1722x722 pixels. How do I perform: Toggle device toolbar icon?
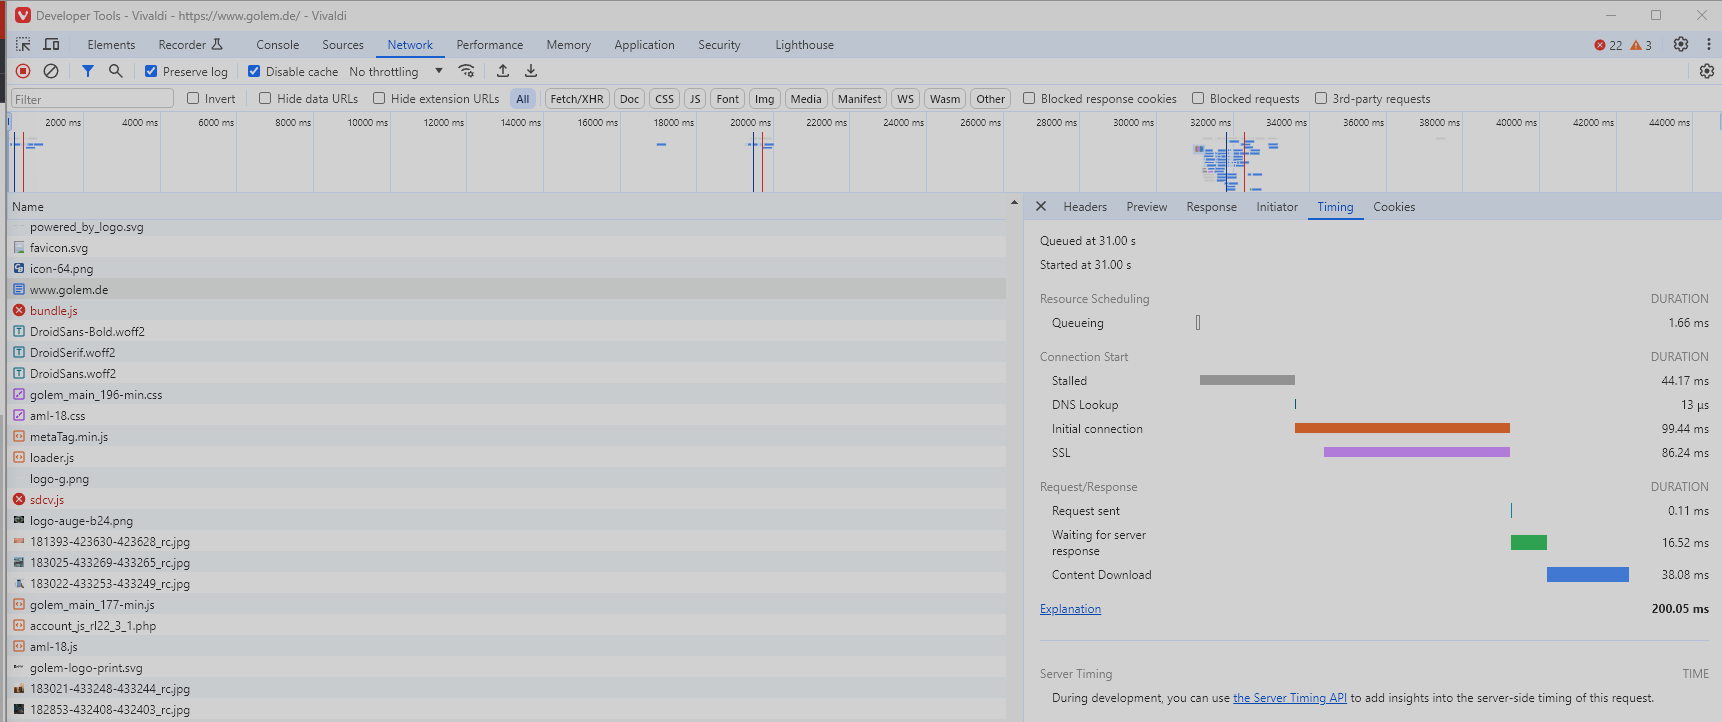pos(51,44)
